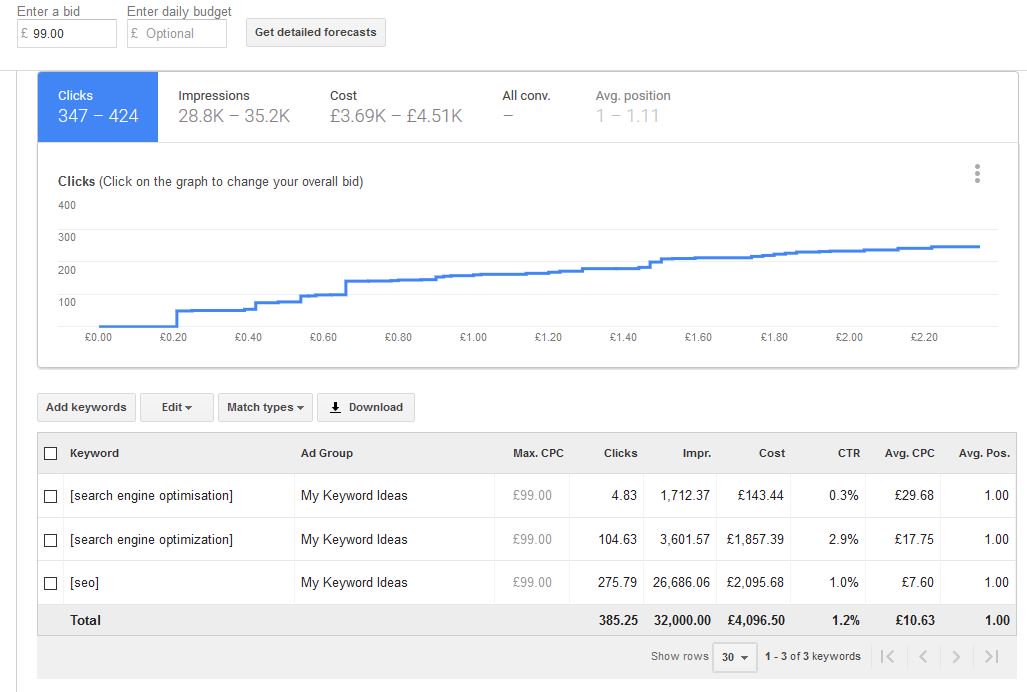Click the total clicks value 385.25
Image resolution: width=1027 pixels, height=692 pixels.
(618, 620)
